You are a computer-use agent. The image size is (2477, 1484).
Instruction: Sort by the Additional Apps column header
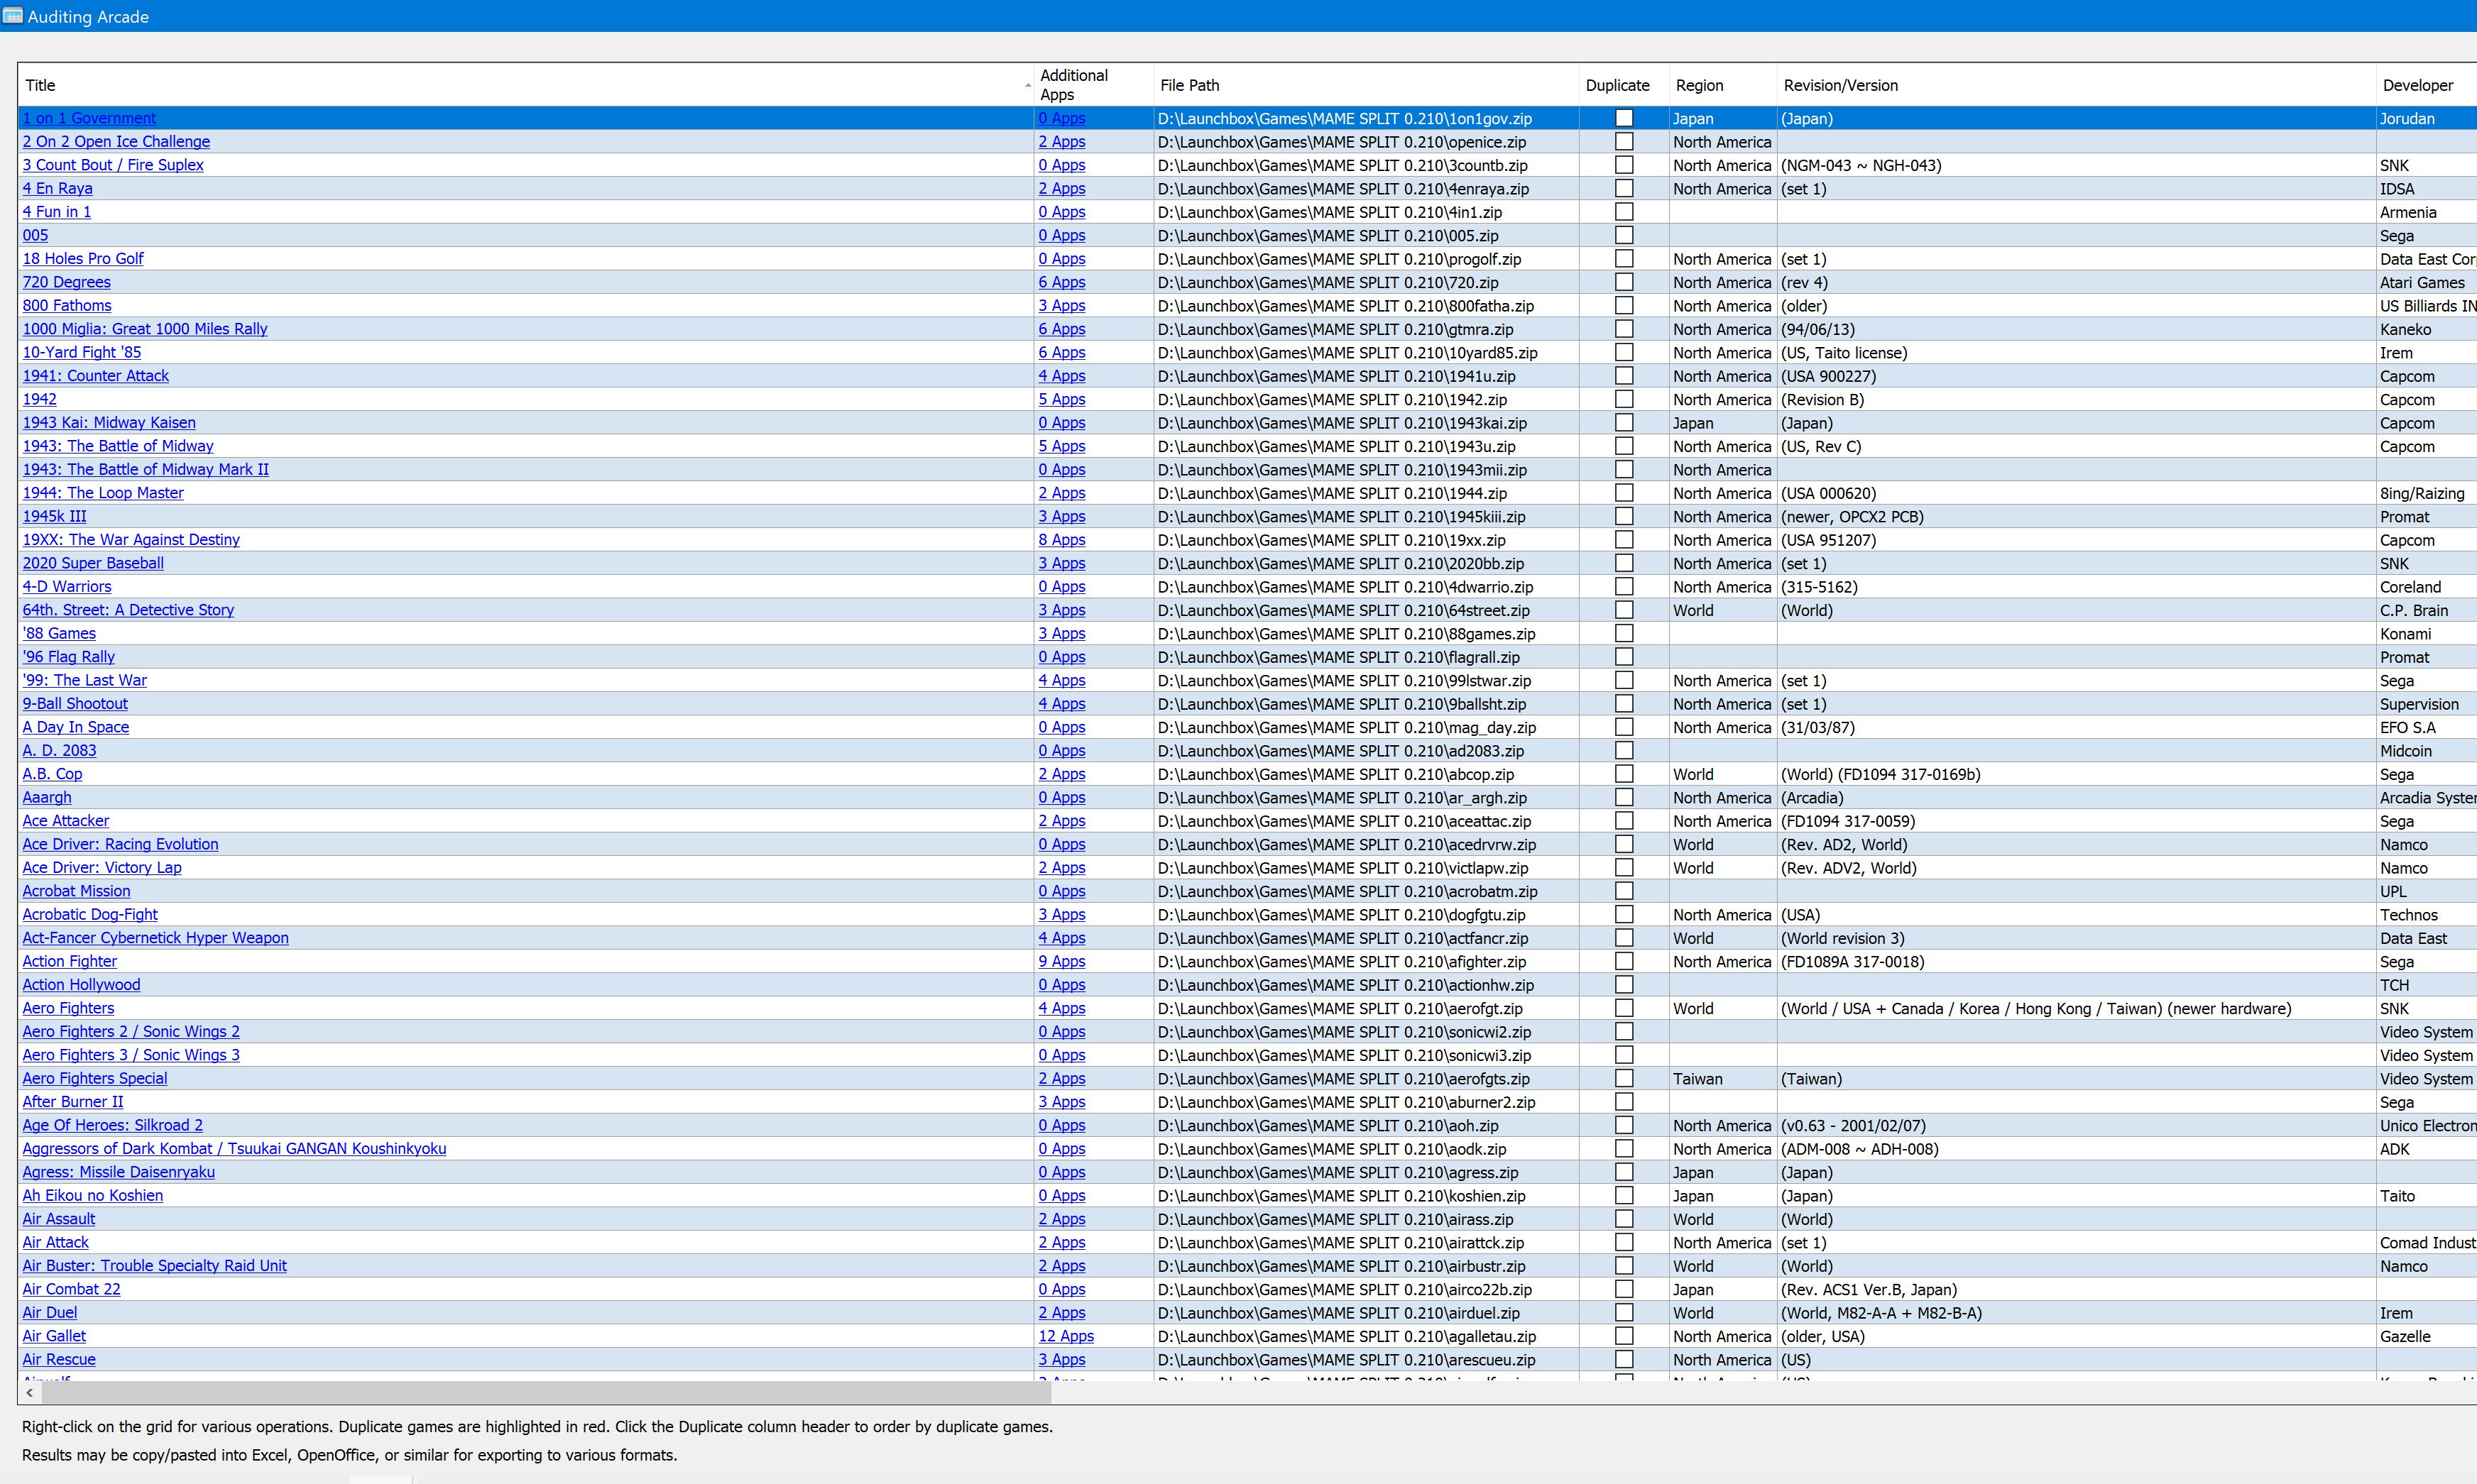point(1094,85)
